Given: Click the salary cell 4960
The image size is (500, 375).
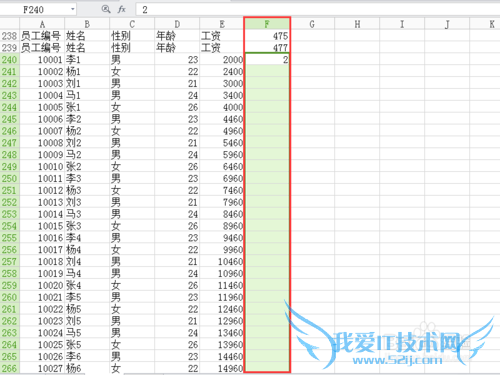Looking at the screenshot, I should (222, 131).
